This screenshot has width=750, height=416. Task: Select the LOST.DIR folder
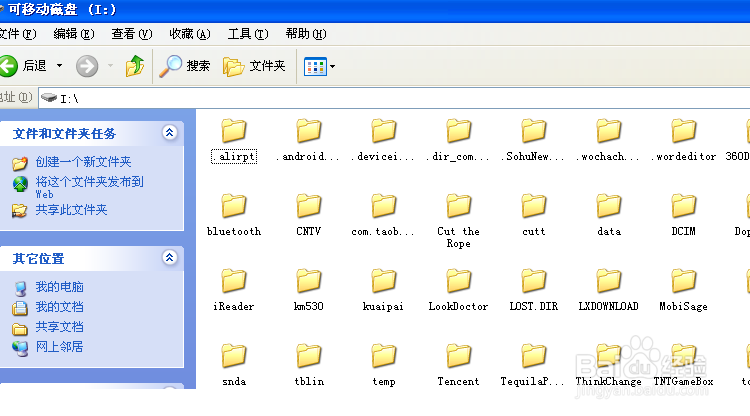[533, 291]
